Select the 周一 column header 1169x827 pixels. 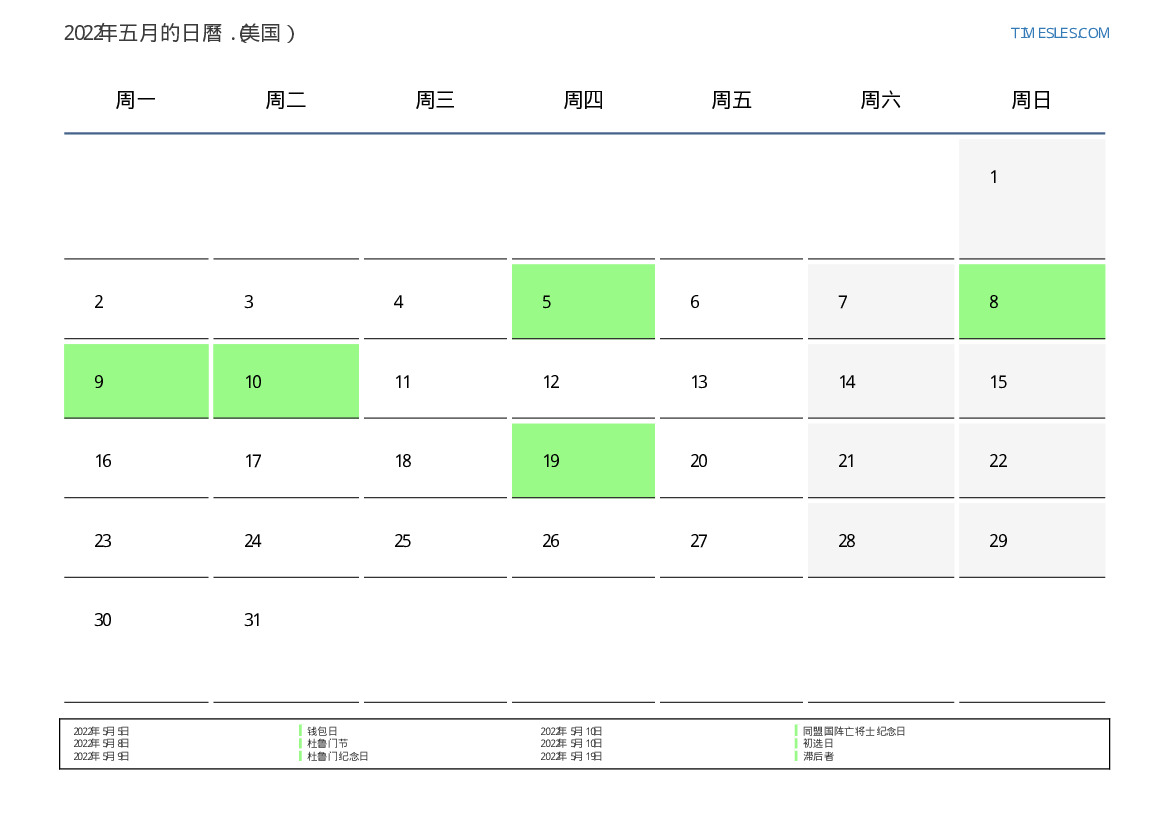tap(136, 100)
